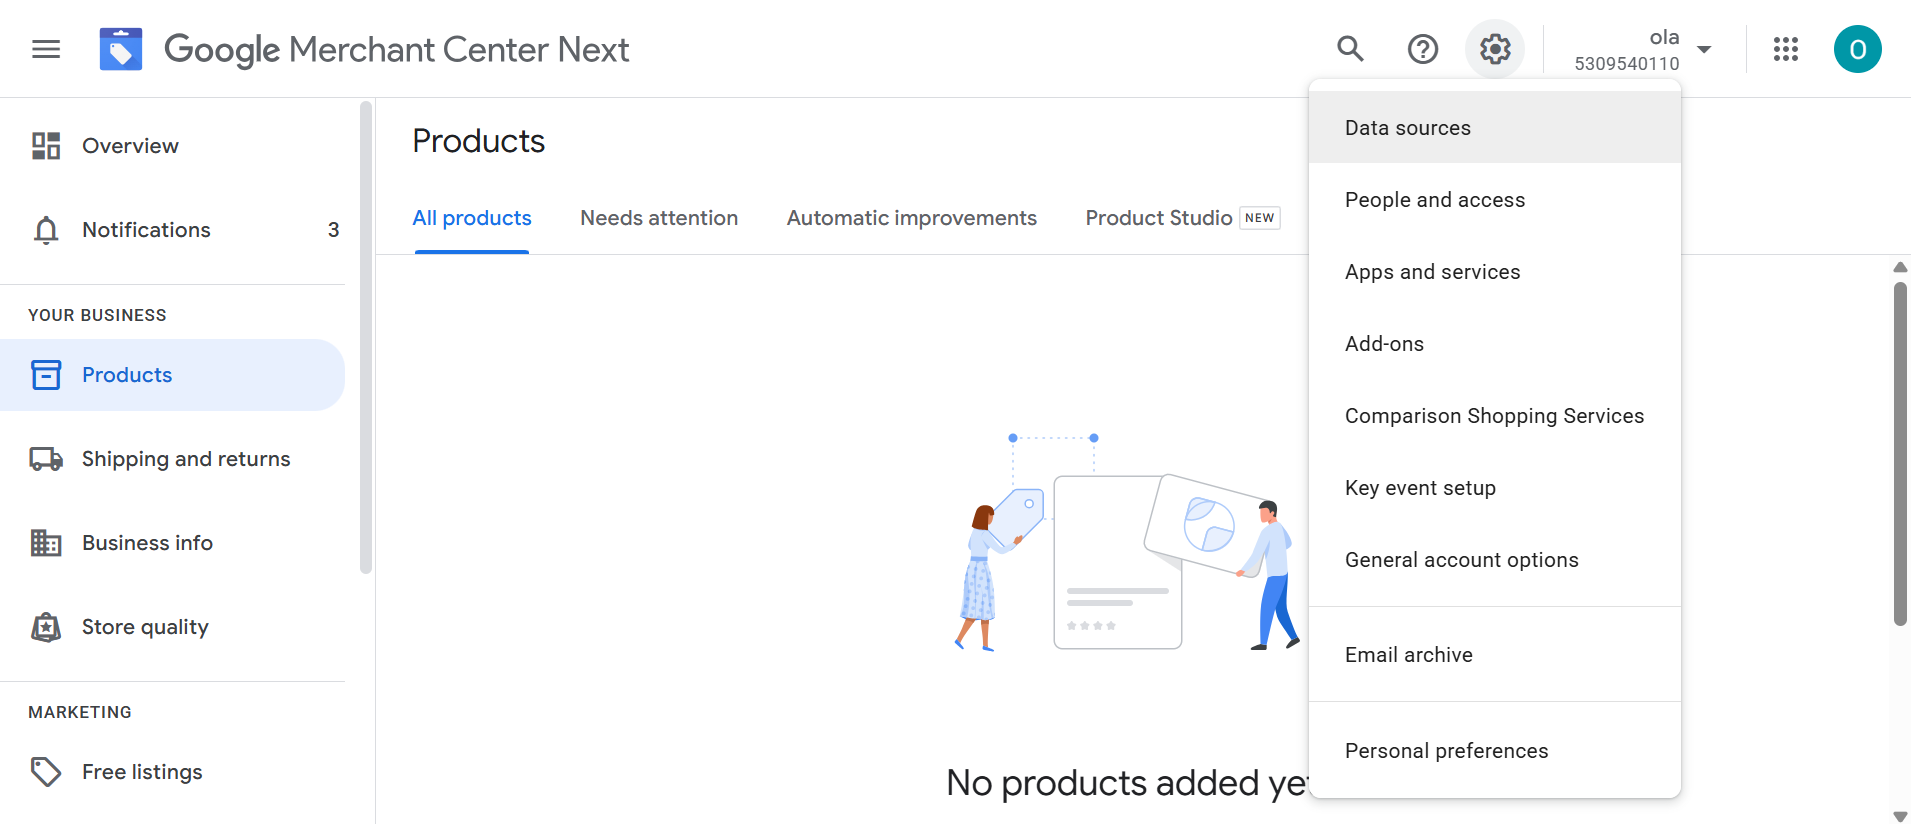Open the hamburger main menu
The height and width of the screenshot is (824, 1911).
click(46, 49)
